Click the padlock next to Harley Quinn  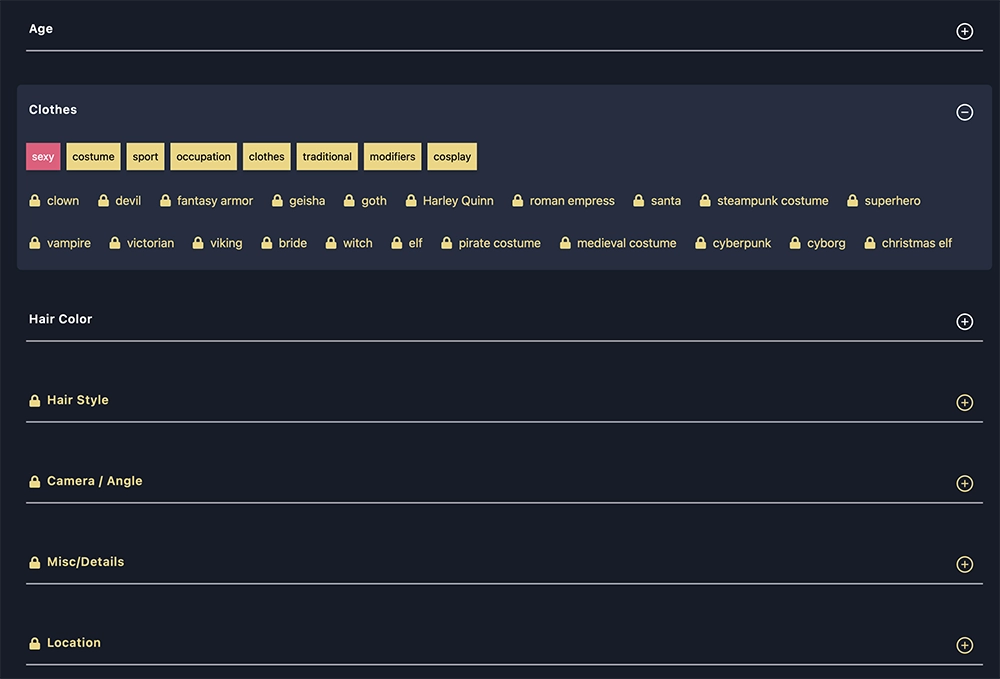410,200
